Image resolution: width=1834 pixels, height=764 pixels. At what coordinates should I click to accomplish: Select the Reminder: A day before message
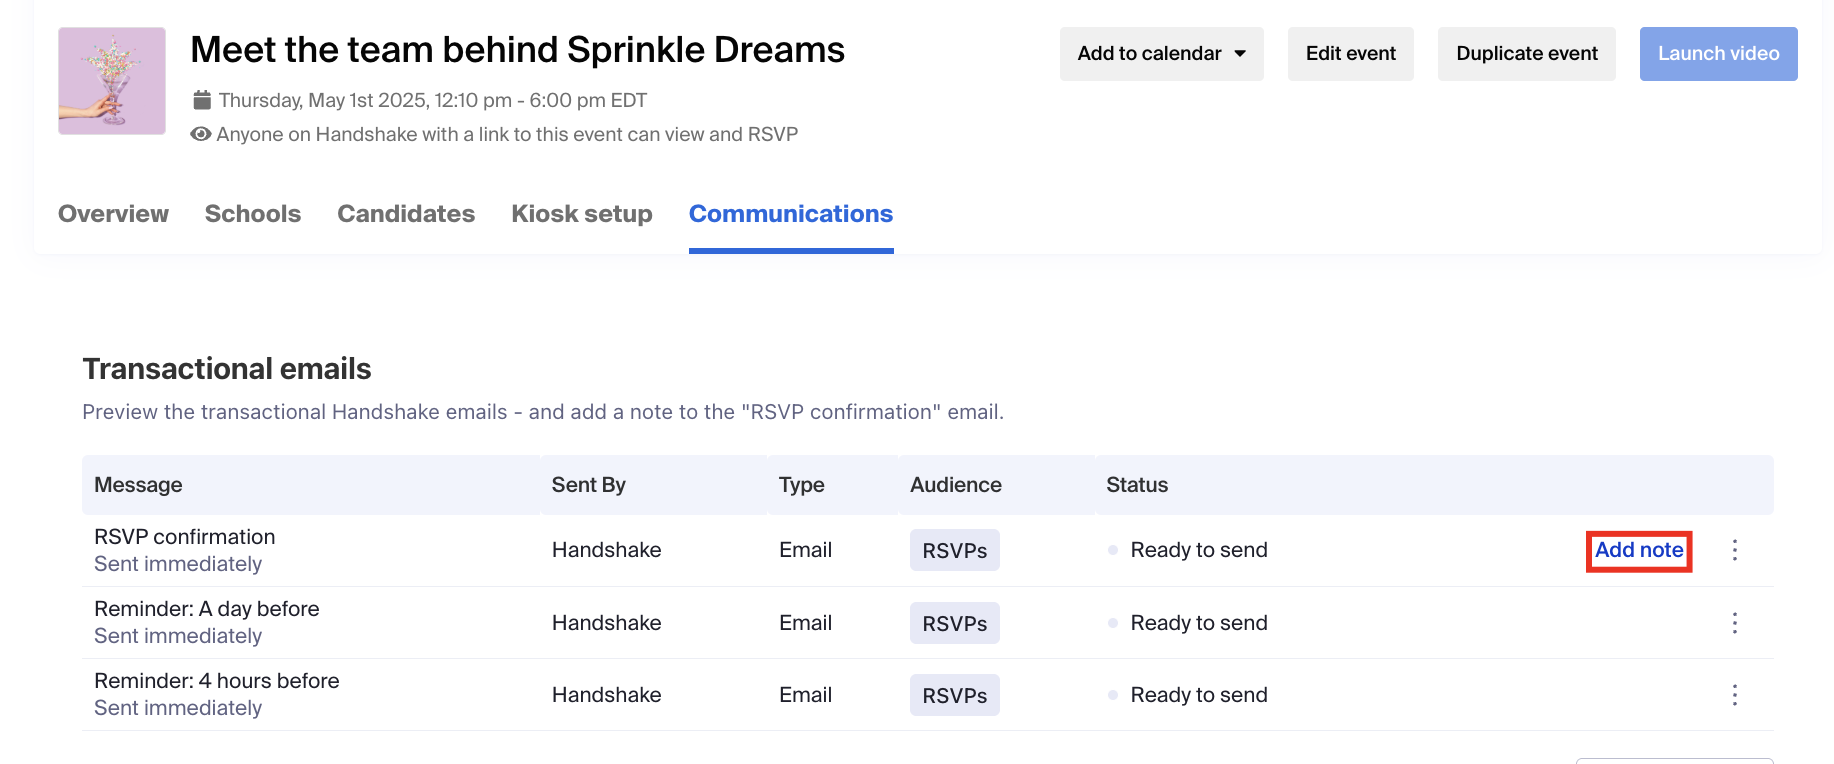pos(207,609)
